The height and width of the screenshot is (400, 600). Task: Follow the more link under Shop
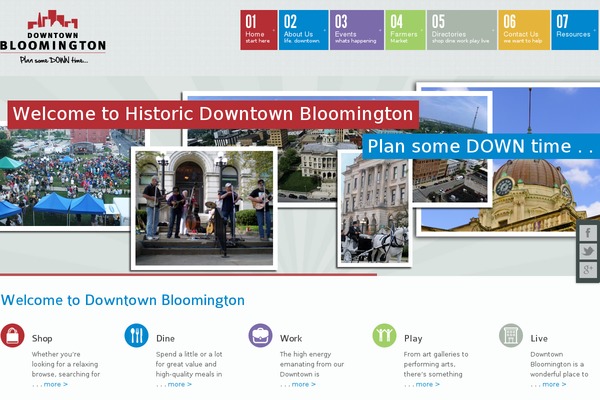click(55, 384)
